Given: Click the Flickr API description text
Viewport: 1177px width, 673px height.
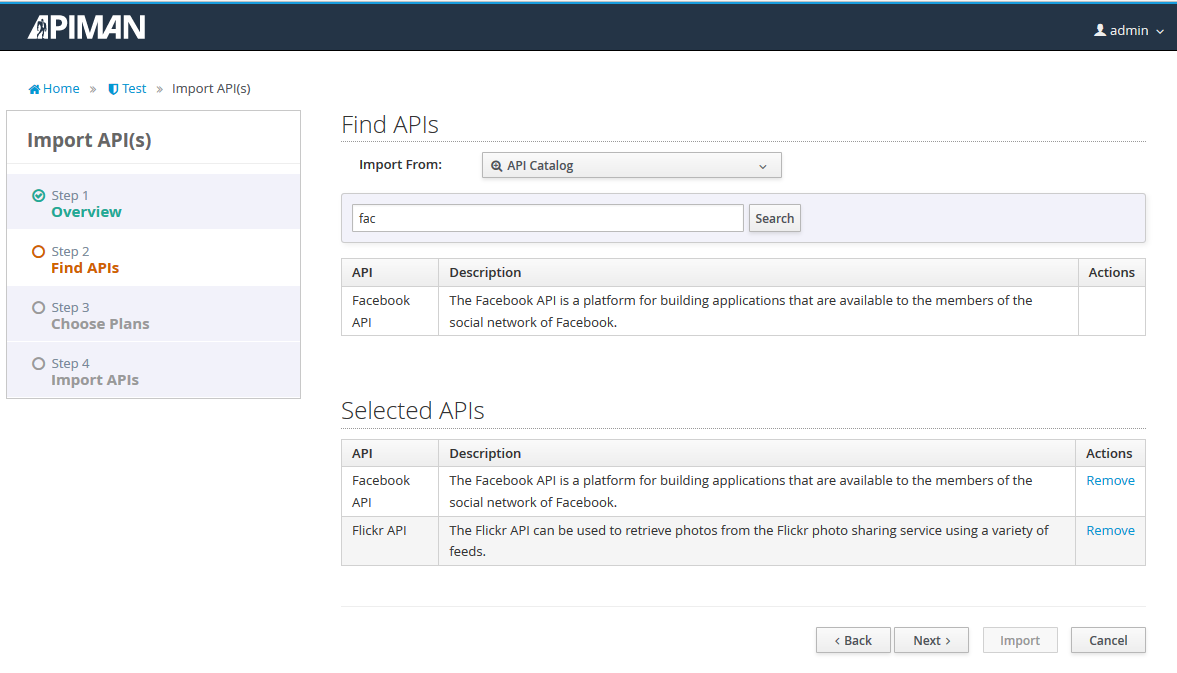Looking at the screenshot, I should (x=748, y=541).
